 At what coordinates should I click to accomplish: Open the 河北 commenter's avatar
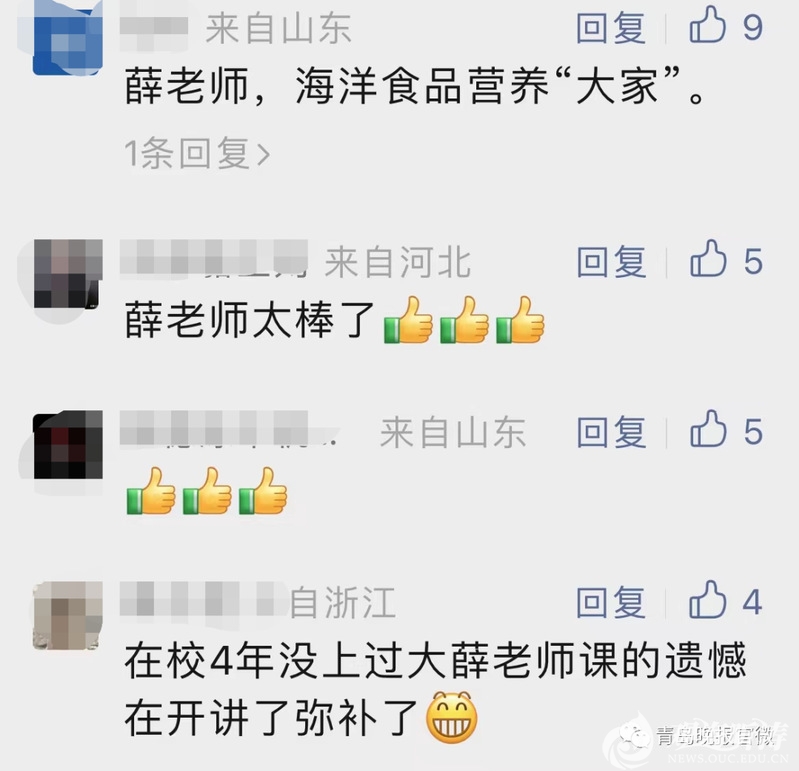tap(68, 274)
